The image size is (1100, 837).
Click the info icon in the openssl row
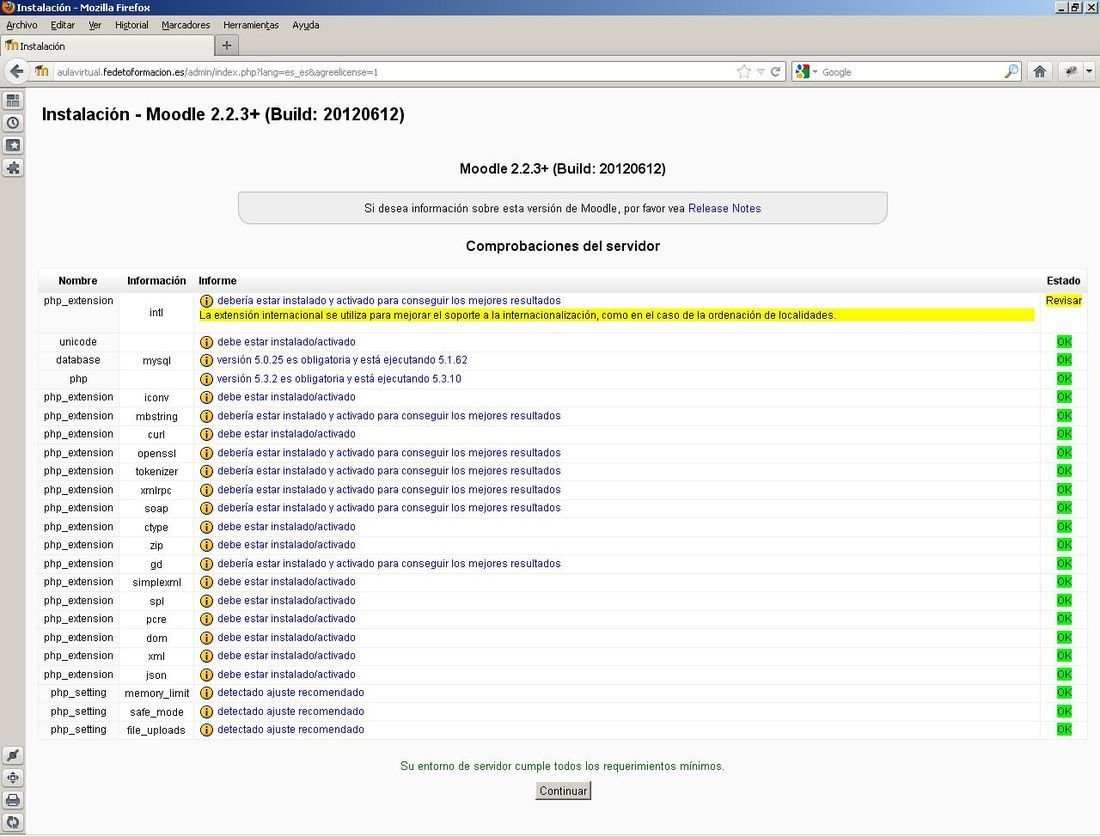coord(206,453)
